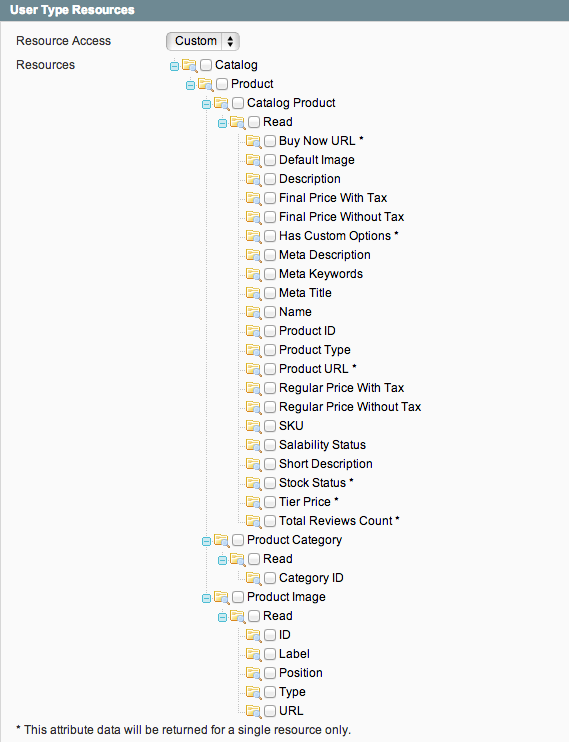569x742 pixels.
Task: Collapse the Product Category tree node
Action: tap(206, 541)
